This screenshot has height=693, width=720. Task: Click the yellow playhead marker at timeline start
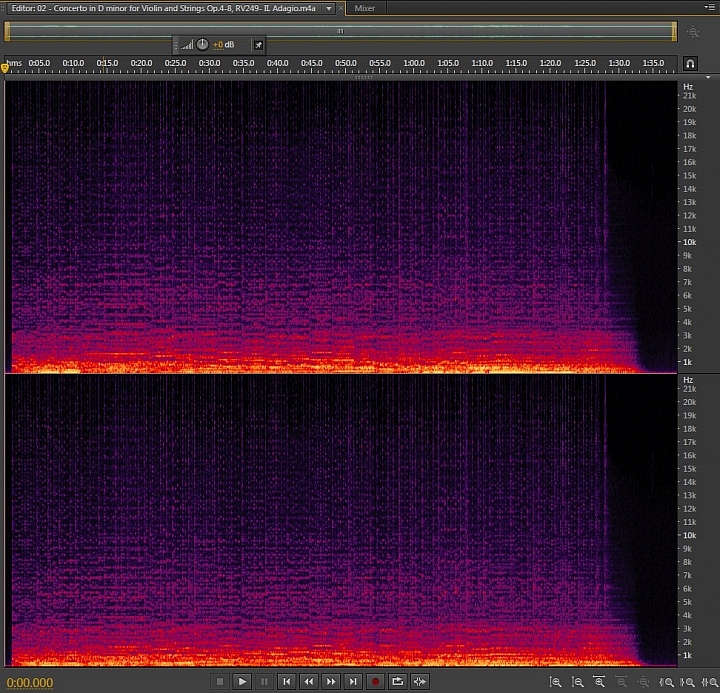tap(5, 68)
